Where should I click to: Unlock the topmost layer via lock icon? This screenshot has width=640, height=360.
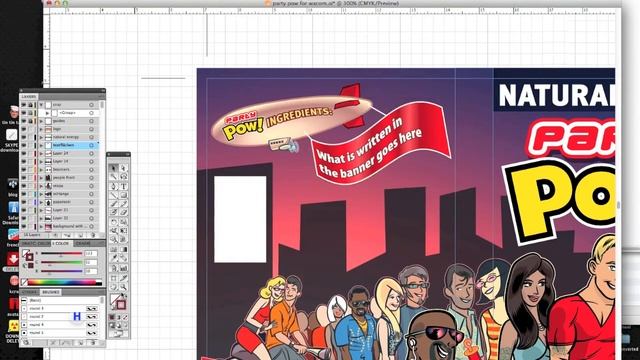30,105
